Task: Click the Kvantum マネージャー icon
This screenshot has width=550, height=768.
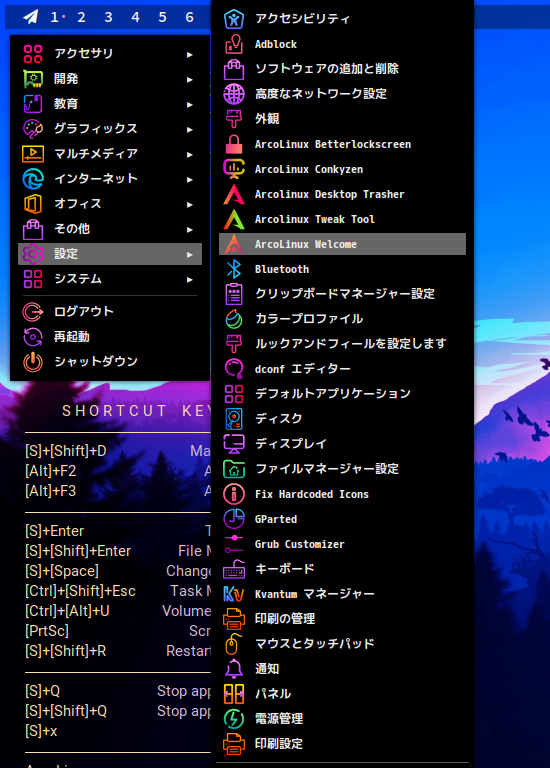Action: pyautogui.click(x=234, y=594)
